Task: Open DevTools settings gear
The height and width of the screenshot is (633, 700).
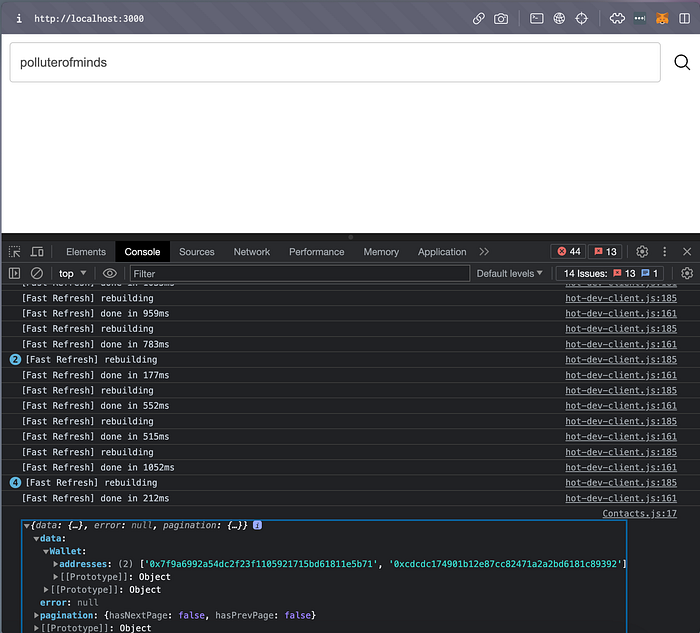Action: (642, 252)
